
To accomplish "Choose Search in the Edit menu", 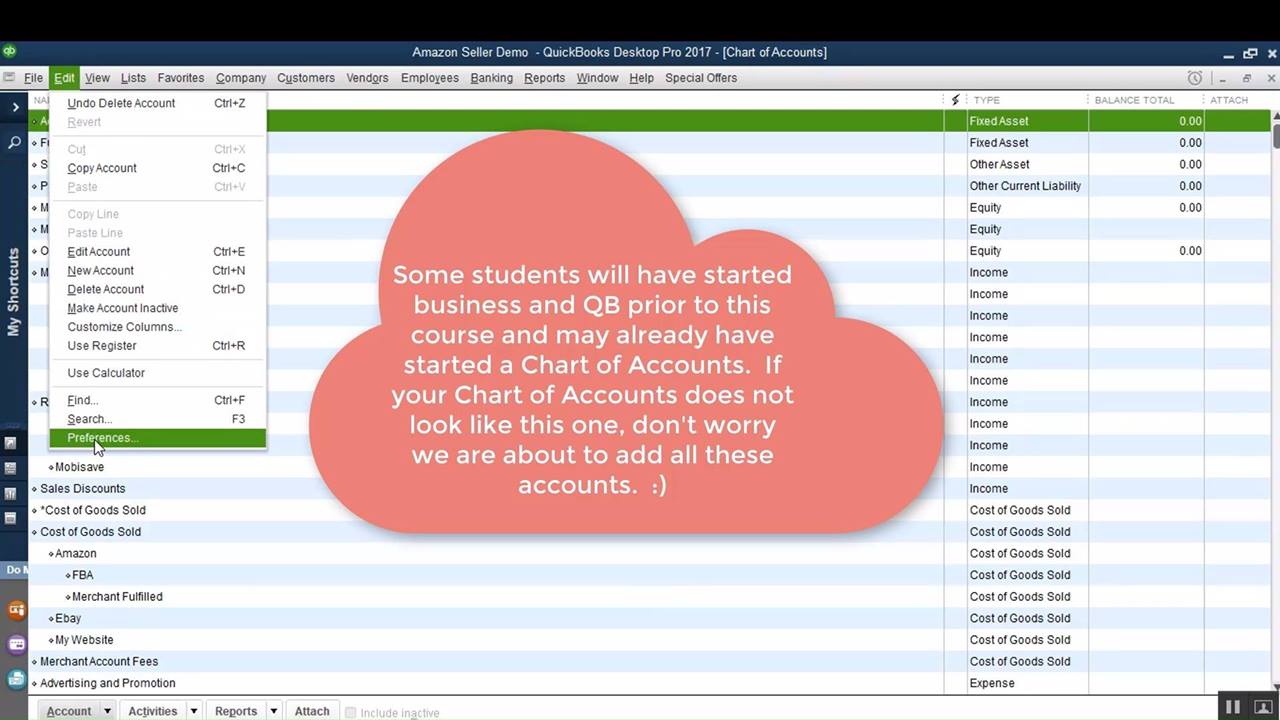I will [x=158, y=419].
